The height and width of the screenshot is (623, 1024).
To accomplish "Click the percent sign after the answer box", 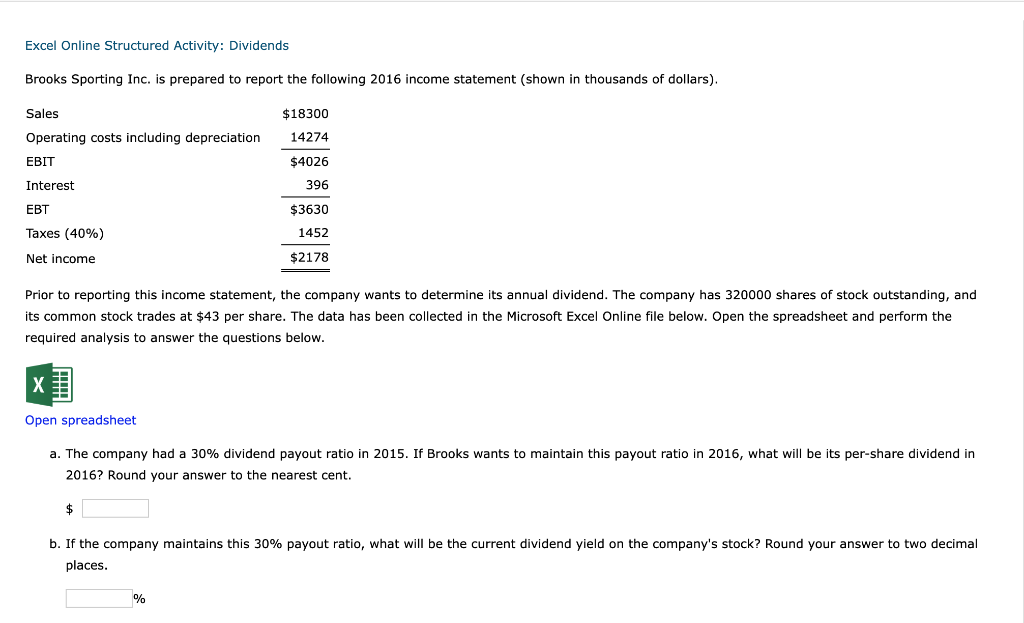I will coord(140,597).
